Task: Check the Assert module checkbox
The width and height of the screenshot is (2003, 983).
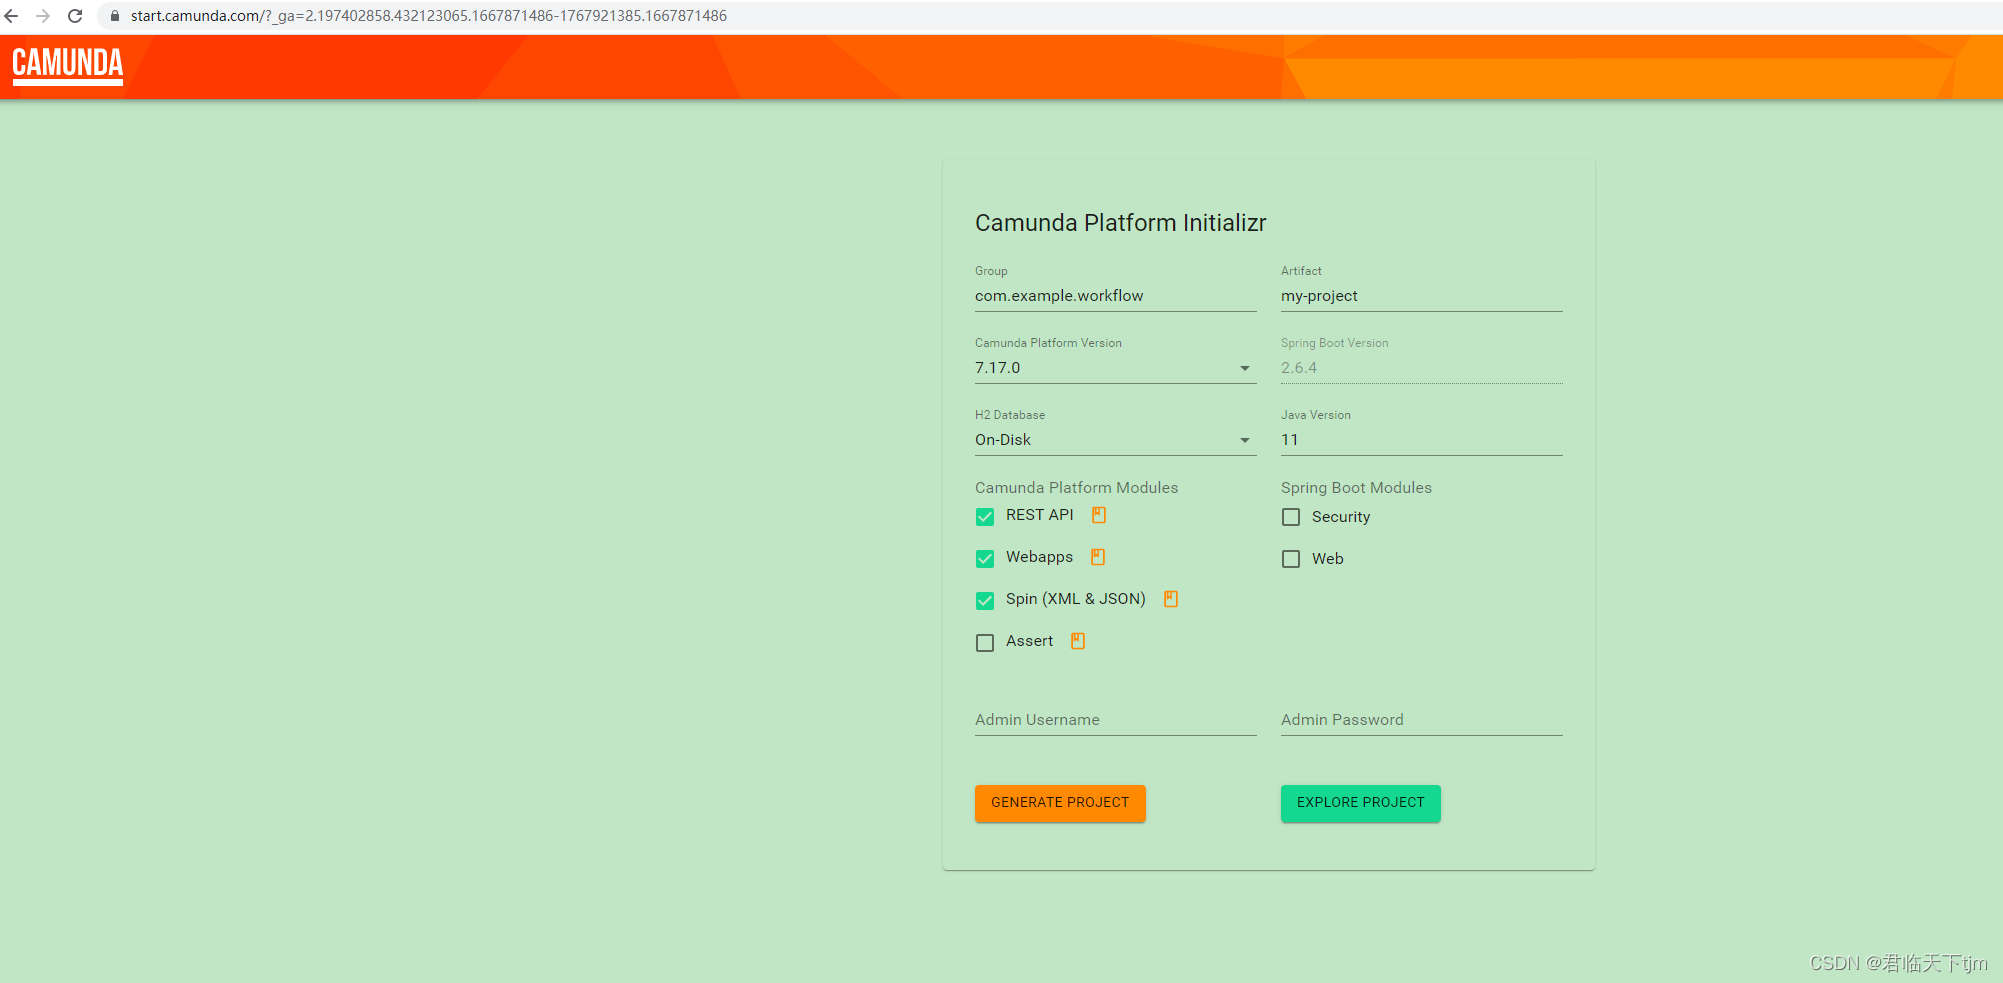Action: coord(984,642)
